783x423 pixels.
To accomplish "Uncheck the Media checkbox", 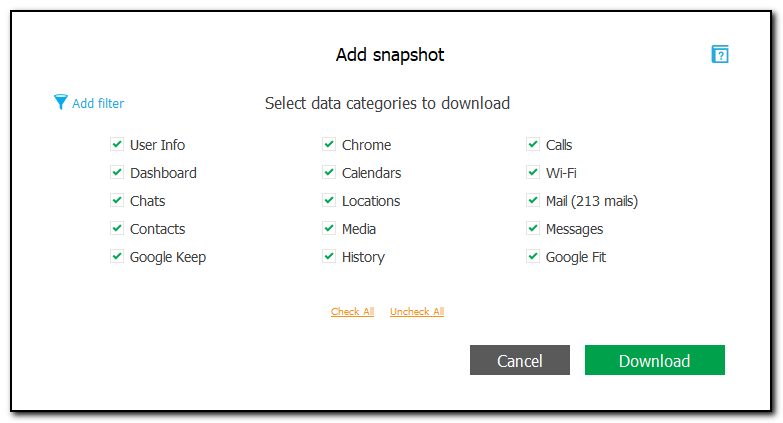I will pos(329,229).
